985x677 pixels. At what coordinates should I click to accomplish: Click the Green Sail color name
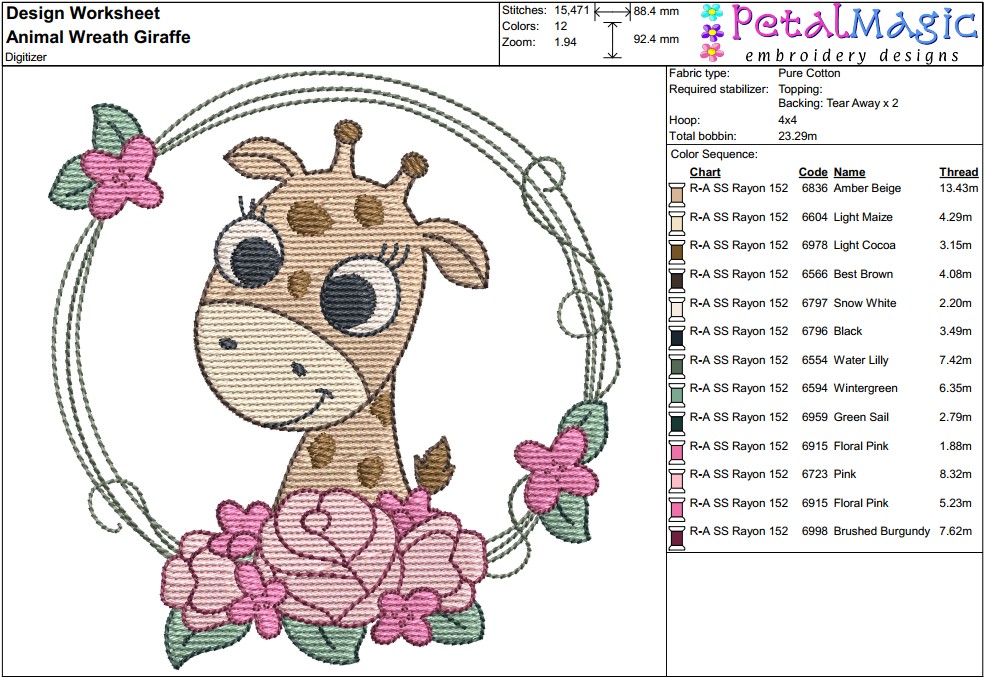click(861, 418)
